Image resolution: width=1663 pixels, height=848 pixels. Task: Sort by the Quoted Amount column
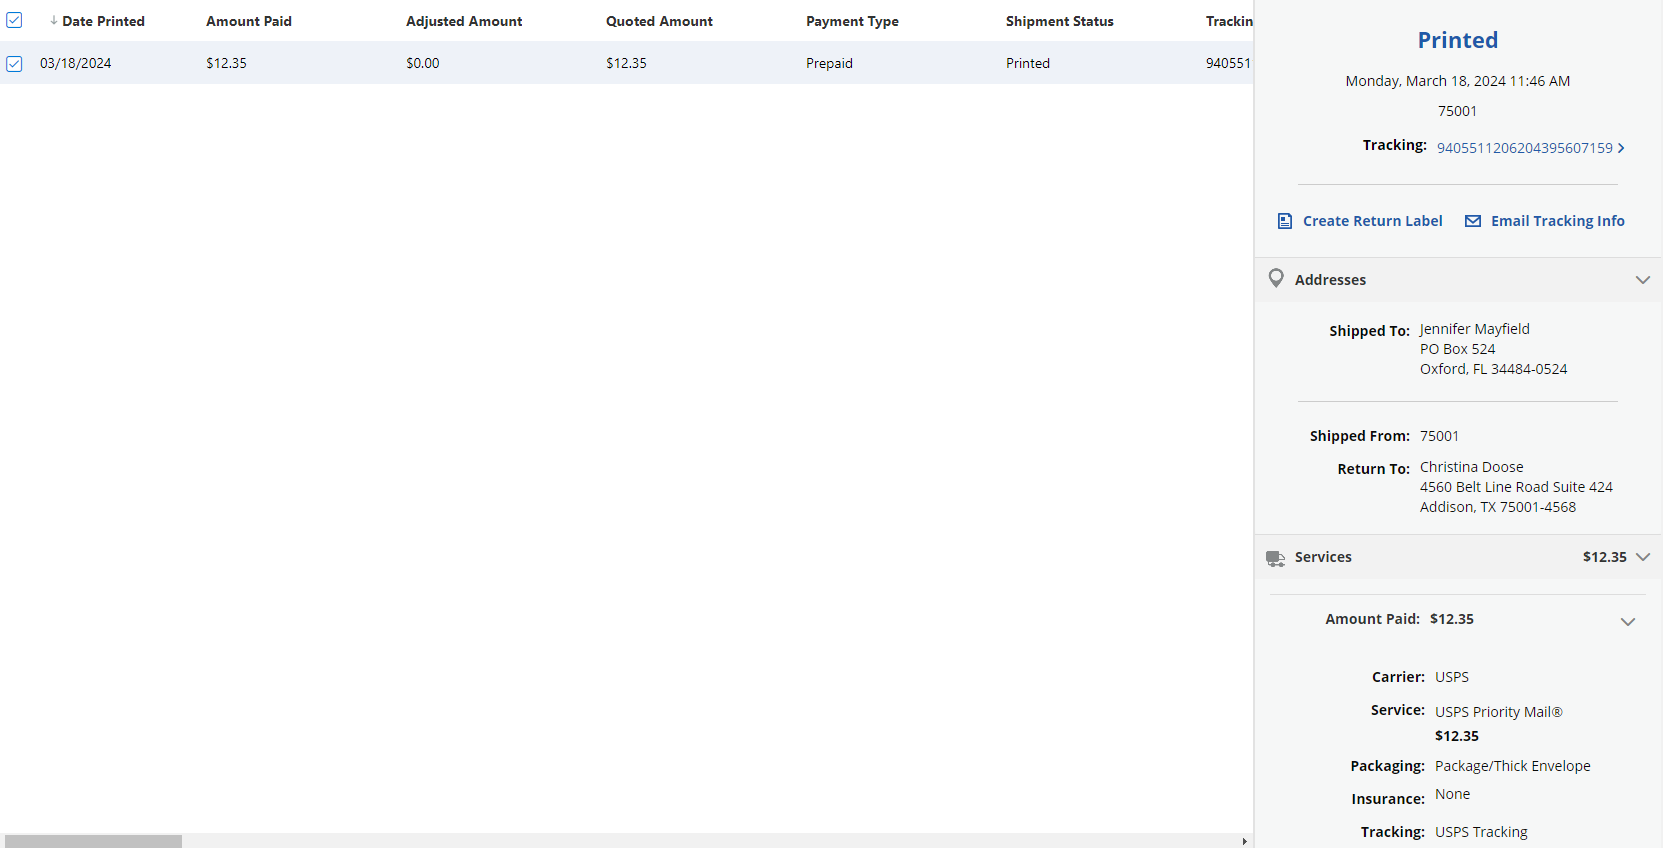pos(659,21)
